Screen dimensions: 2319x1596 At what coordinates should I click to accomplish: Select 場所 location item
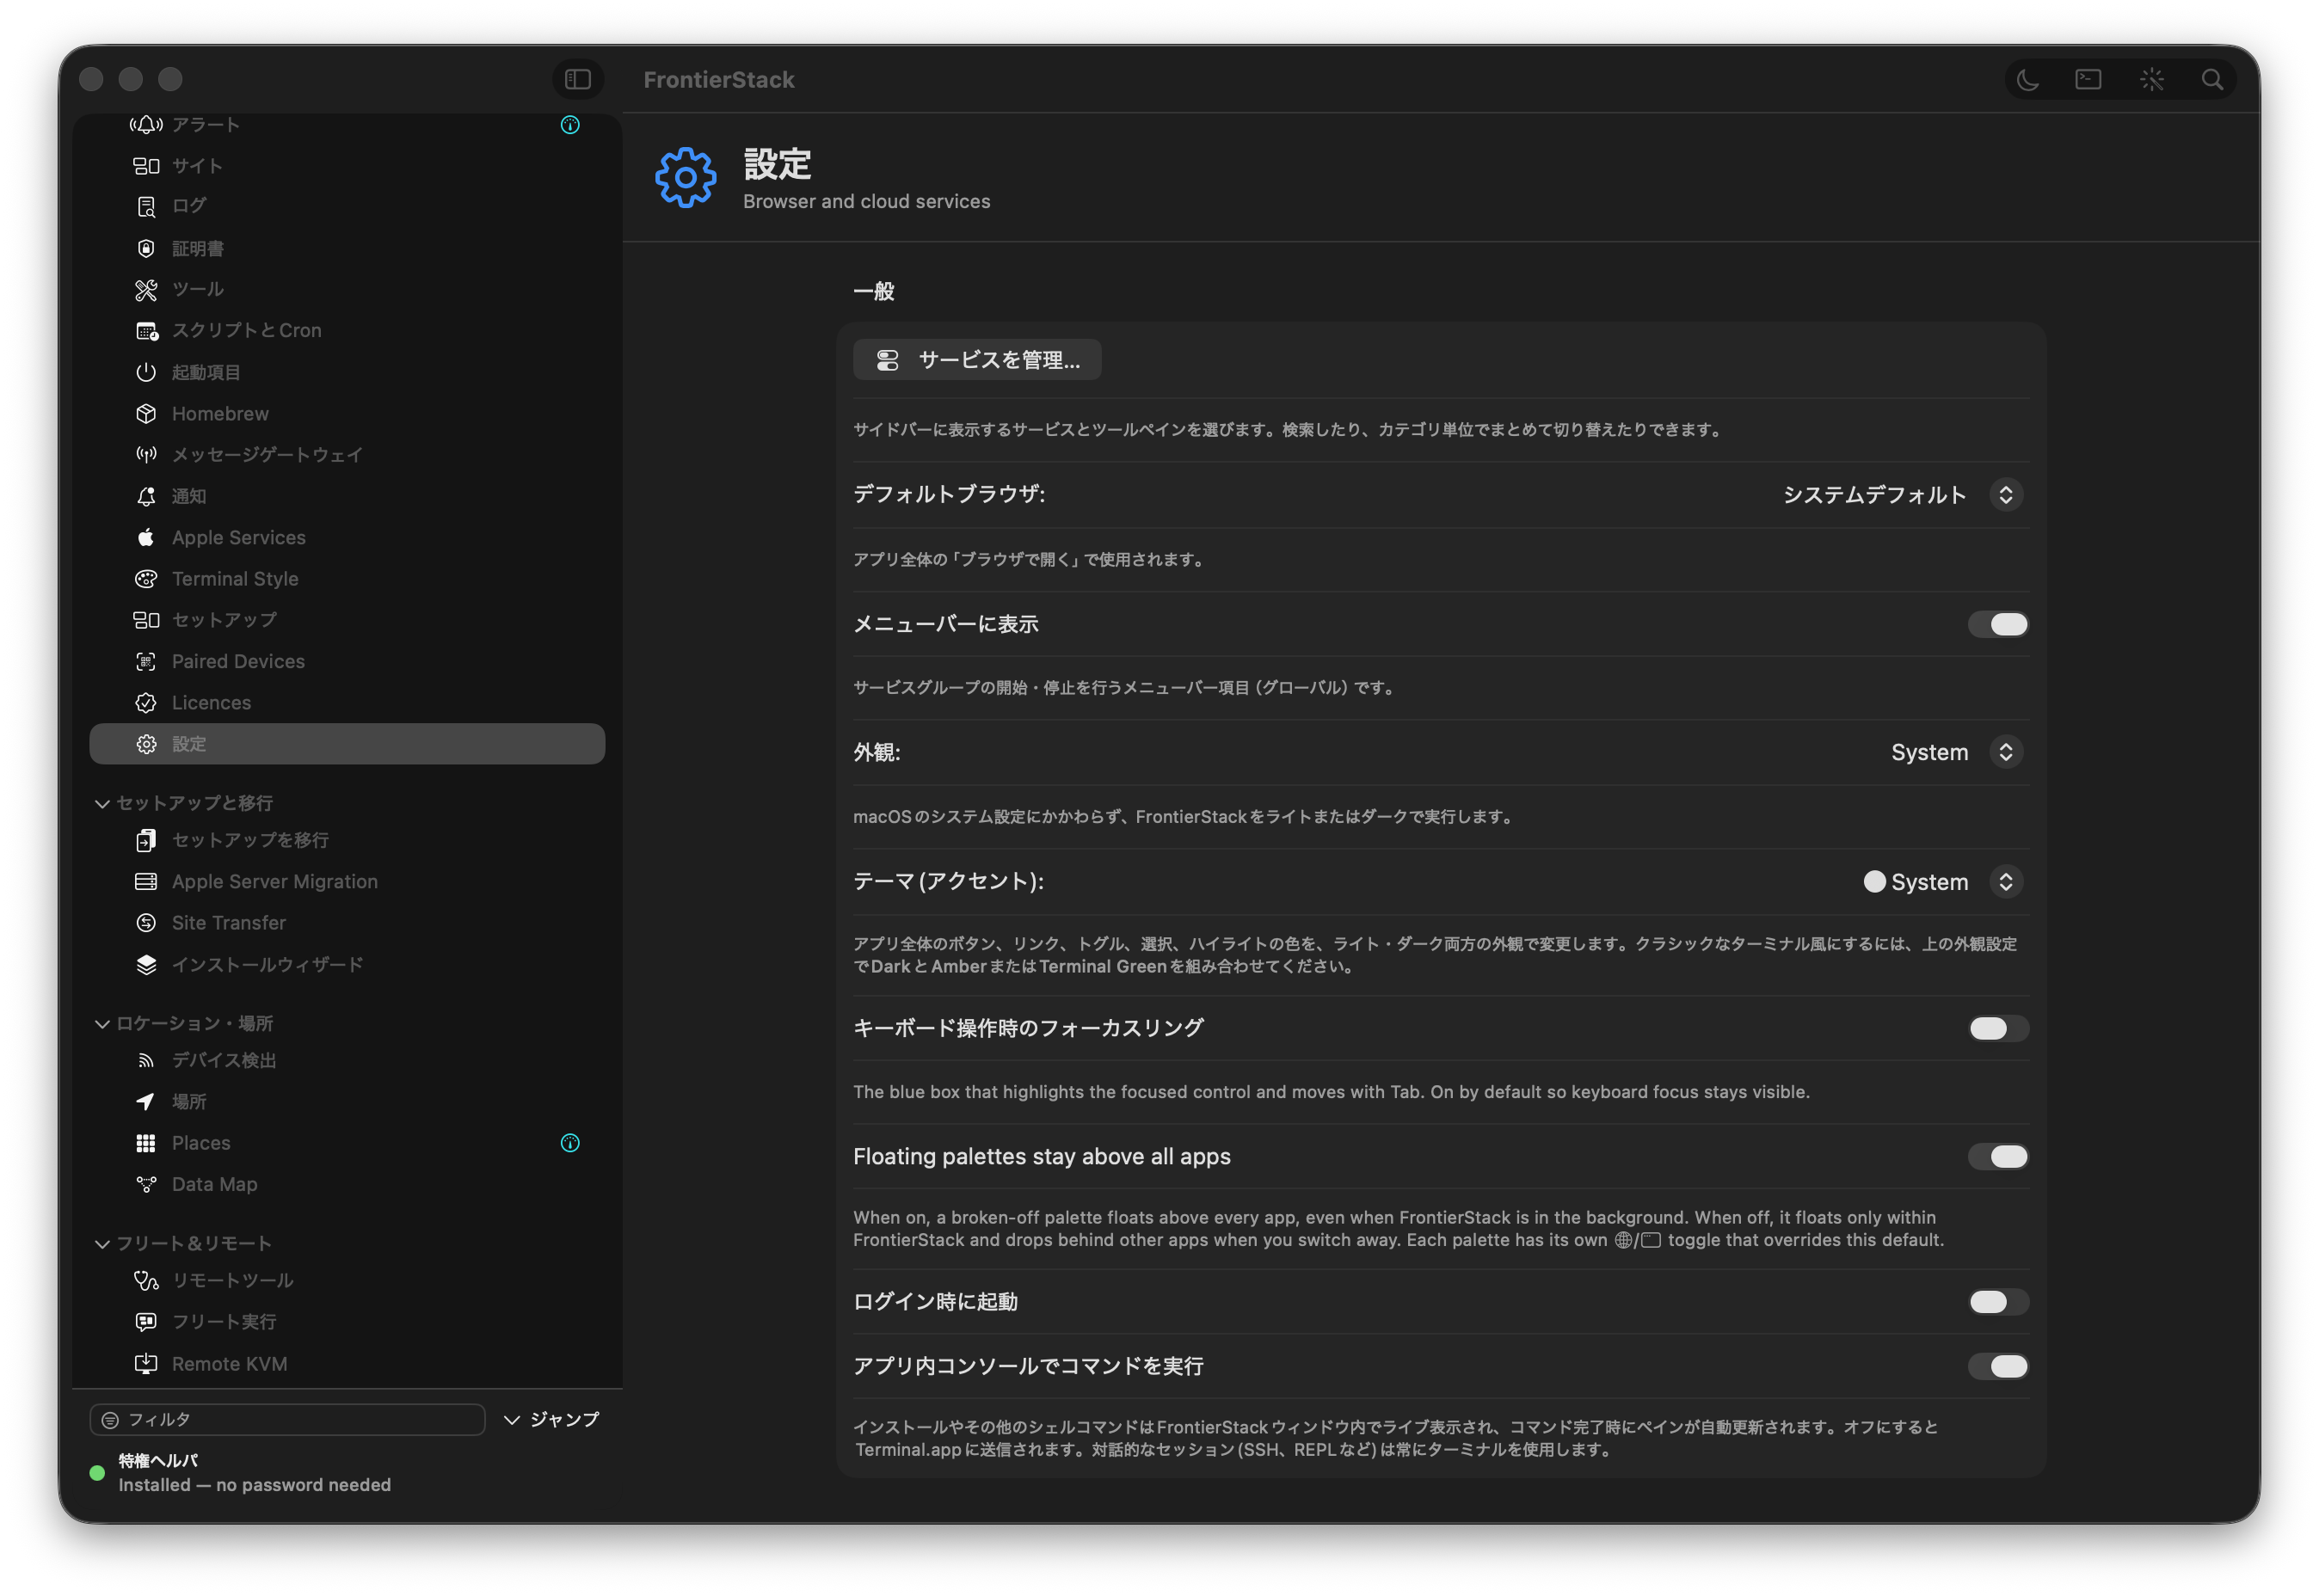click(x=347, y=1102)
